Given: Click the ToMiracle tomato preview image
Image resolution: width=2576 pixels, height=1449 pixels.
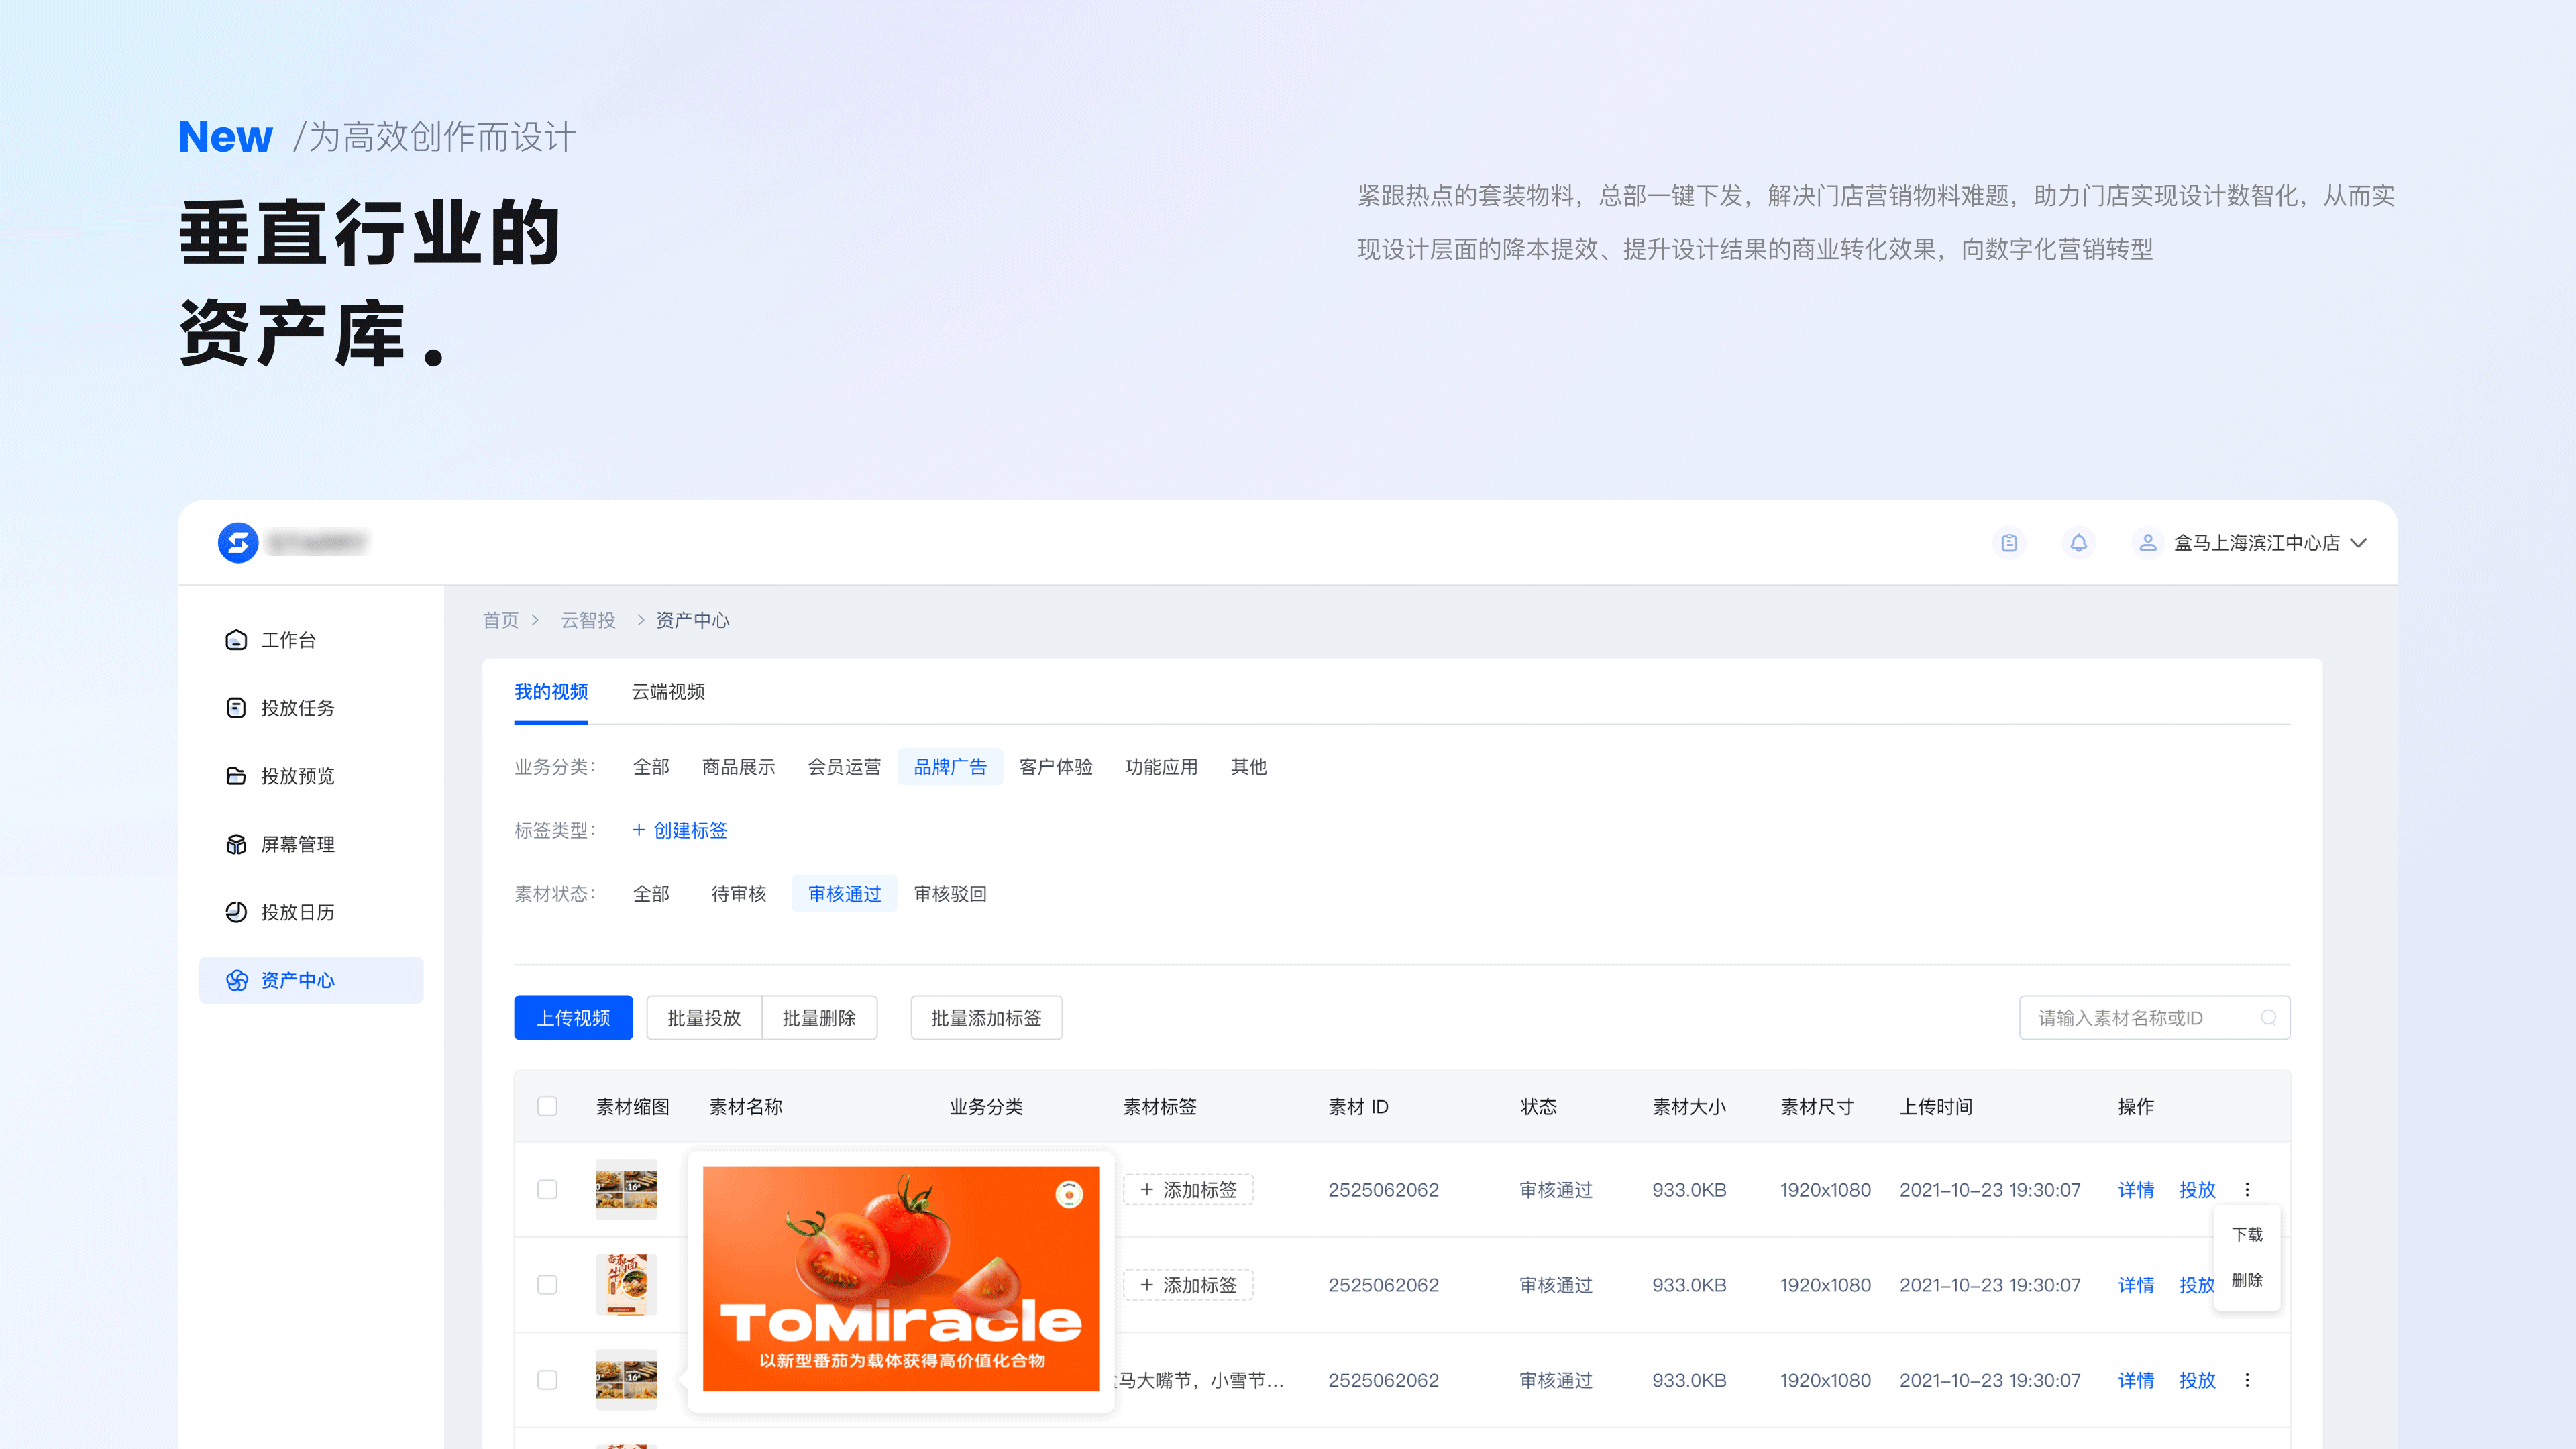Looking at the screenshot, I should pos(901,1279).
